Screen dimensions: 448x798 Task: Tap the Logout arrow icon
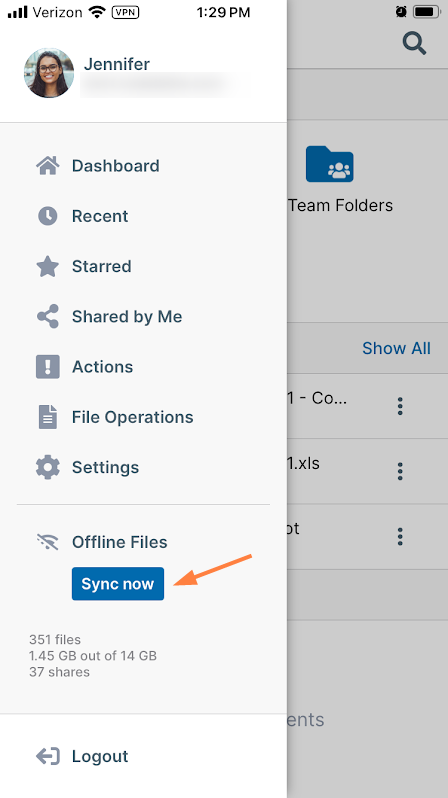[48, 756]
